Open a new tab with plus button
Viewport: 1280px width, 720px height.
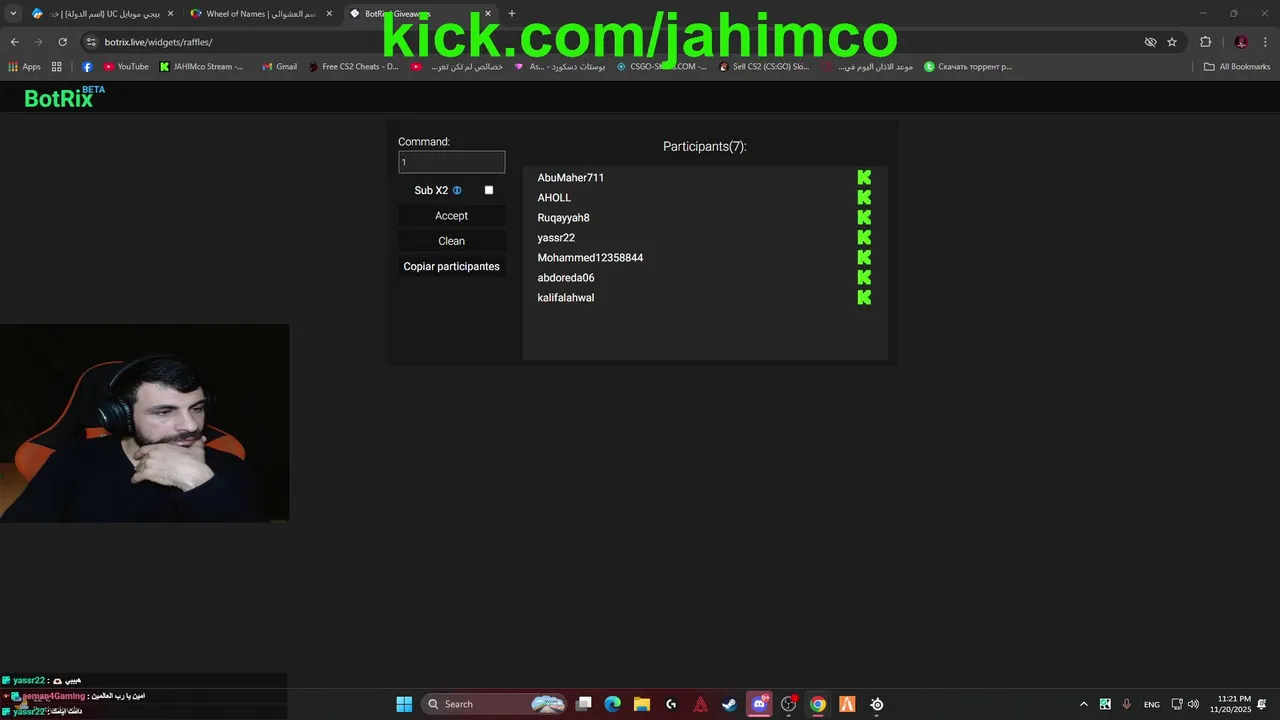[512, 14]
